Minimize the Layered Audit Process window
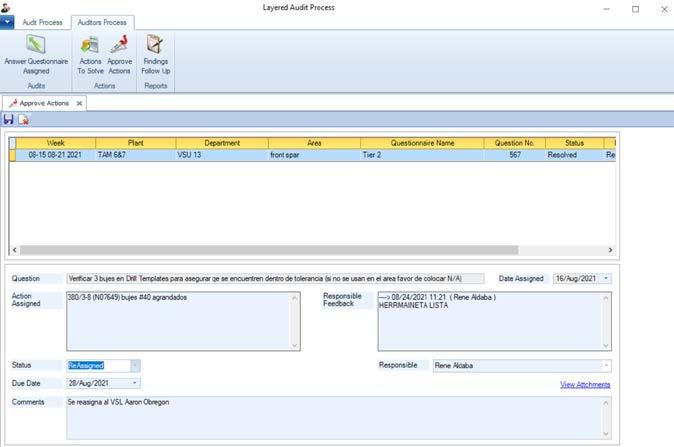Image resolution: width=674 pixels, height=447 pixels. [x=607, y=9]
